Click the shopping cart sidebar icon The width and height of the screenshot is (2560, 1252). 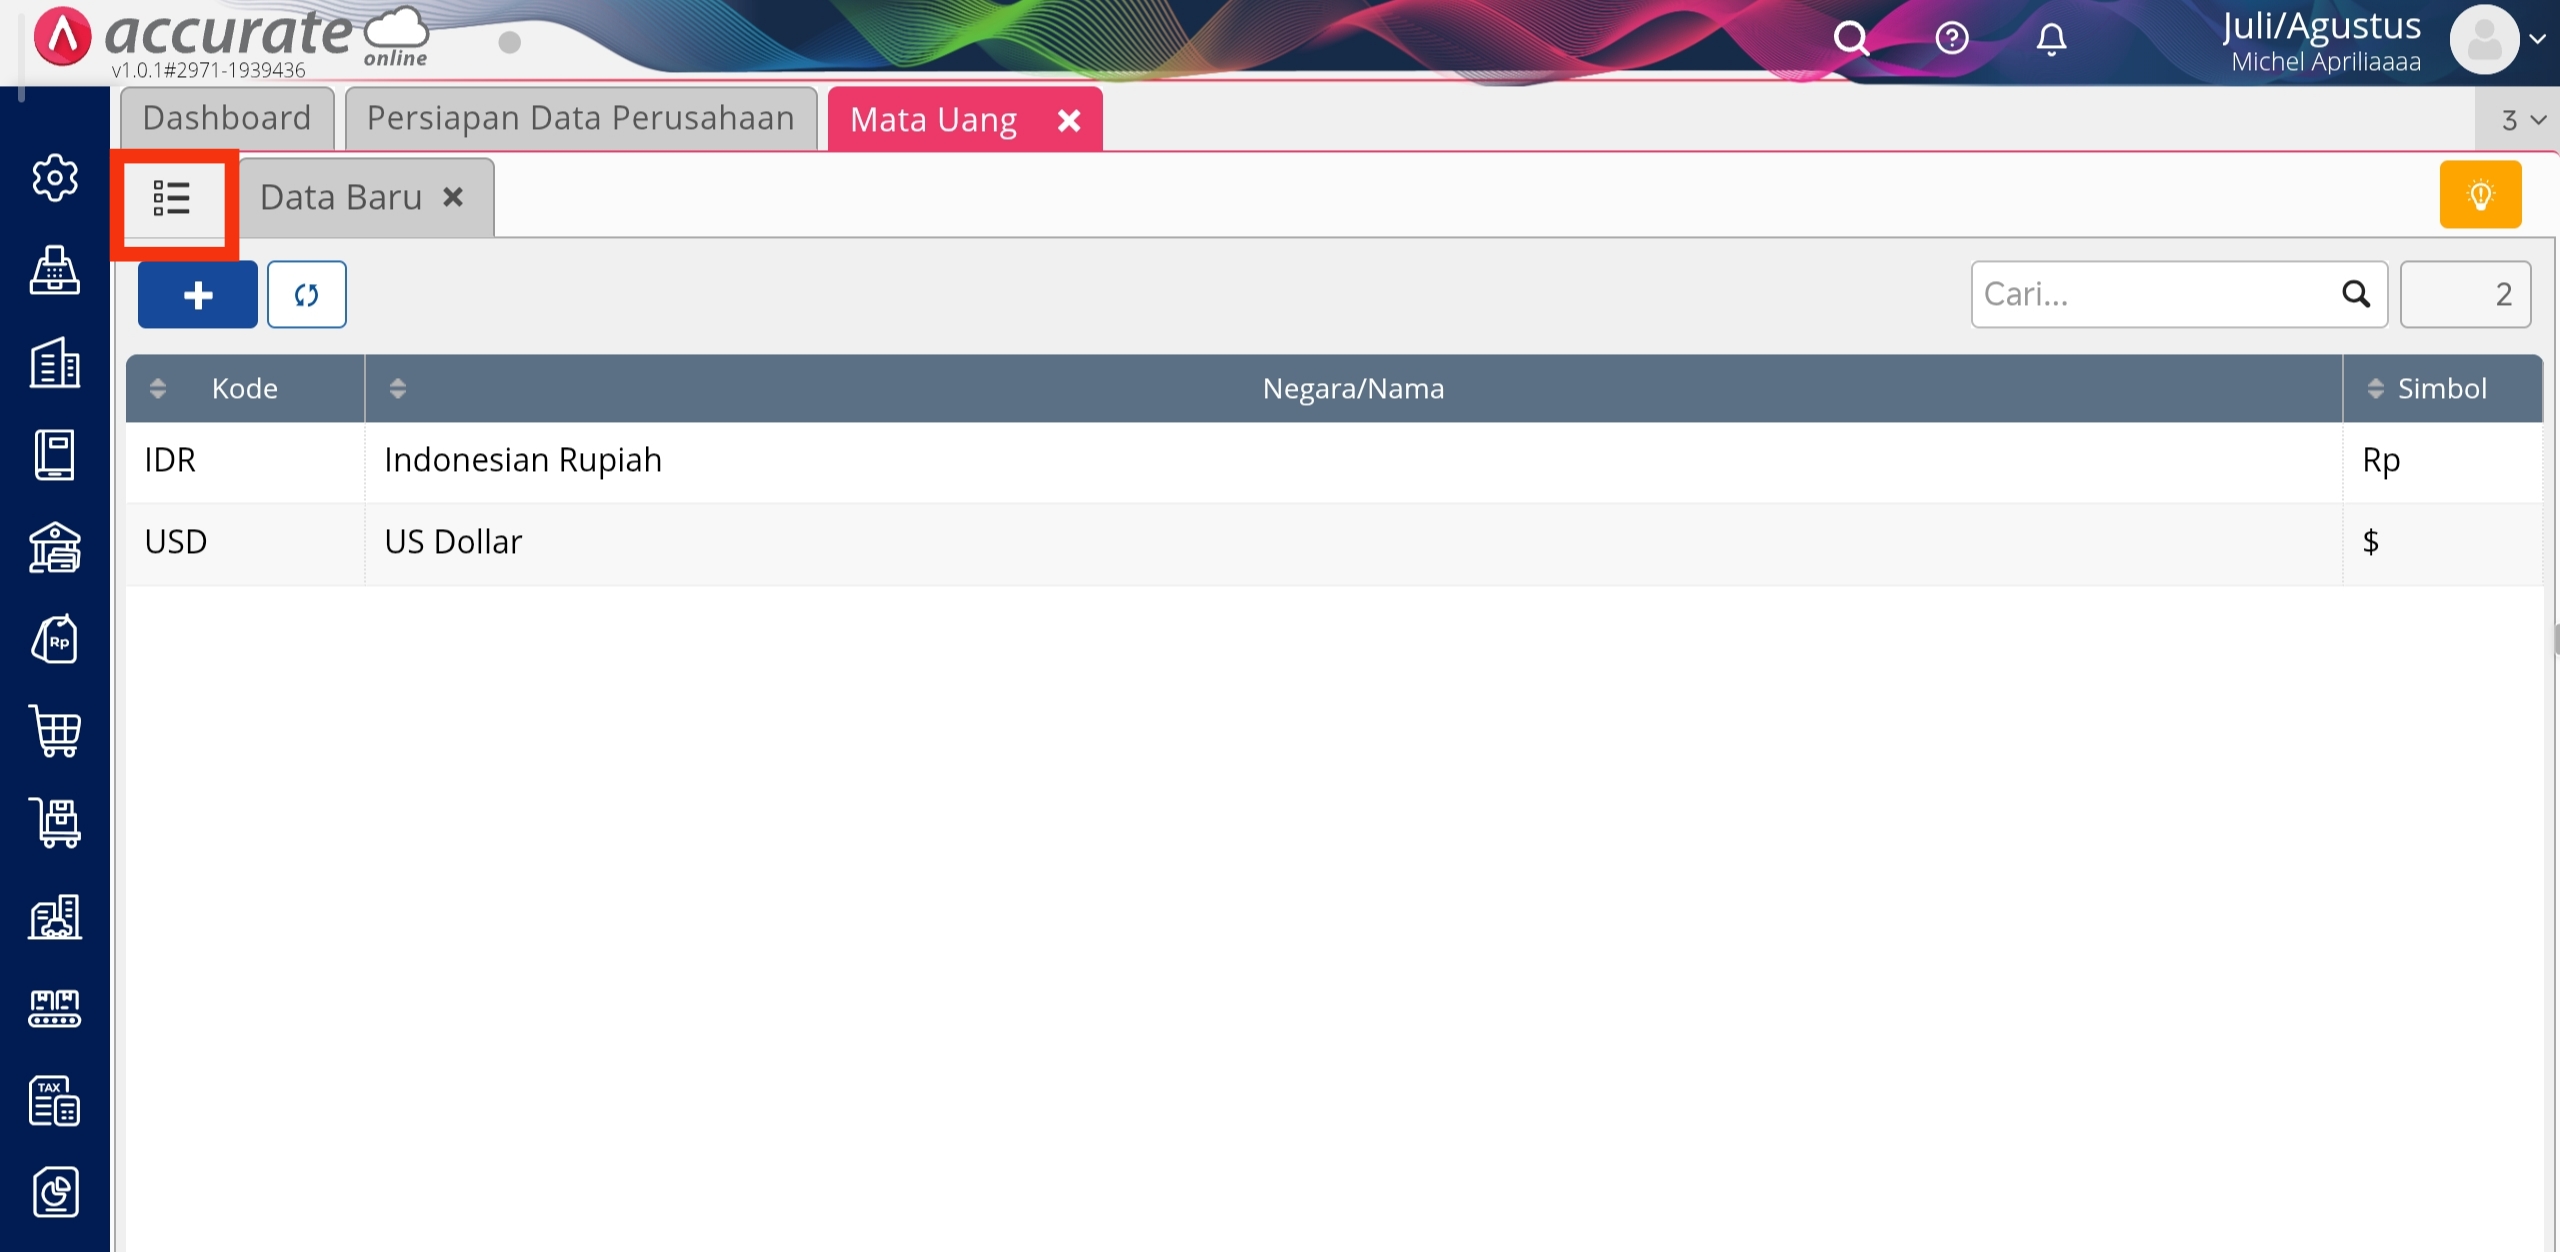55,731
